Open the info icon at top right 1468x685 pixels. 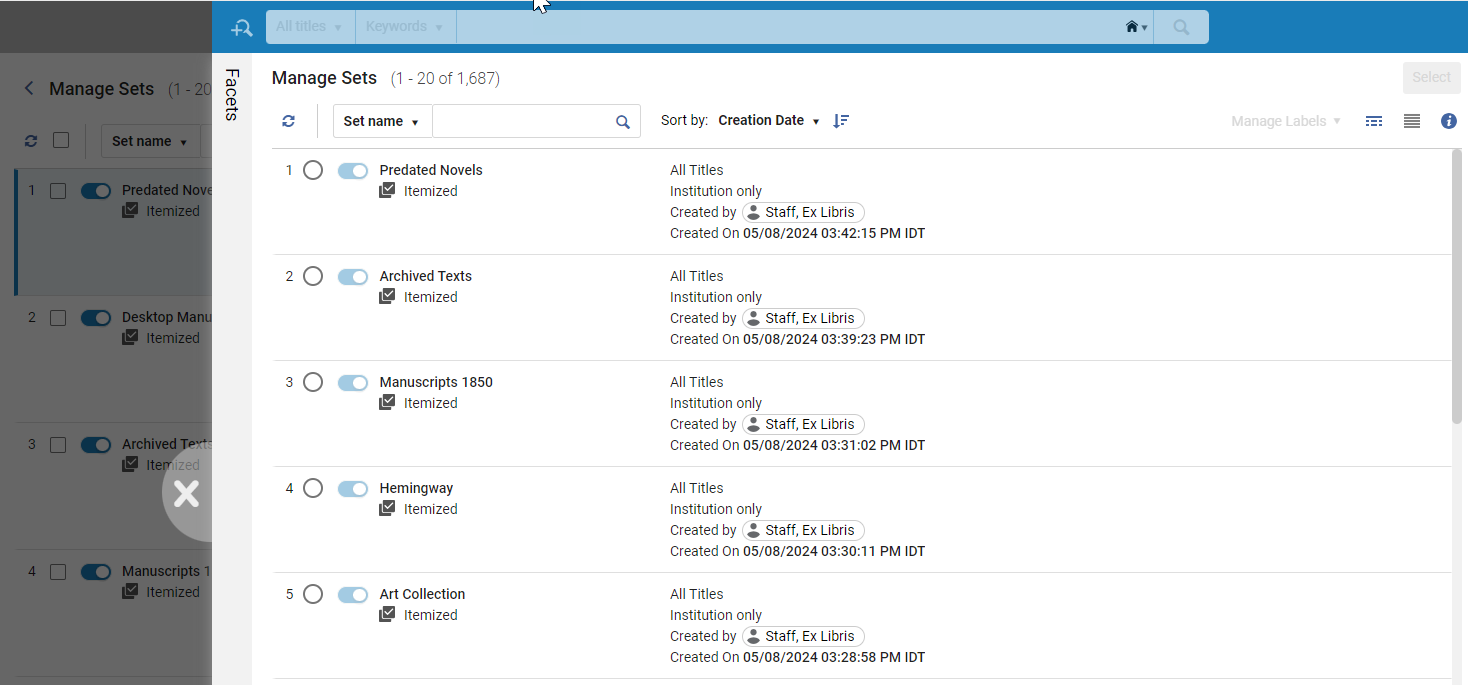[1448, 121]
